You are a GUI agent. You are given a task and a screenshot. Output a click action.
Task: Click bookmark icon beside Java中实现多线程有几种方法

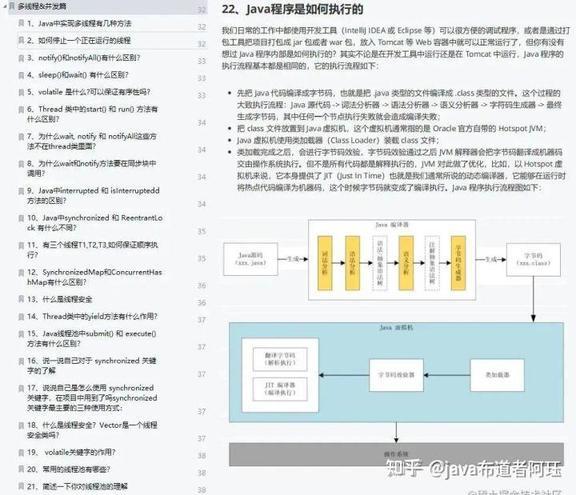(x=21, y=23)
